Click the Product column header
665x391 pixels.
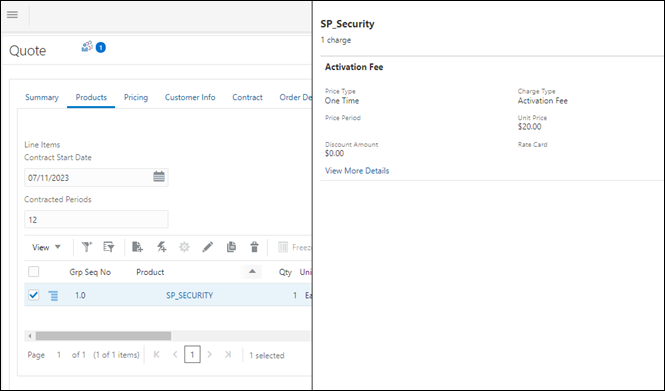click(x=150, y=272)
